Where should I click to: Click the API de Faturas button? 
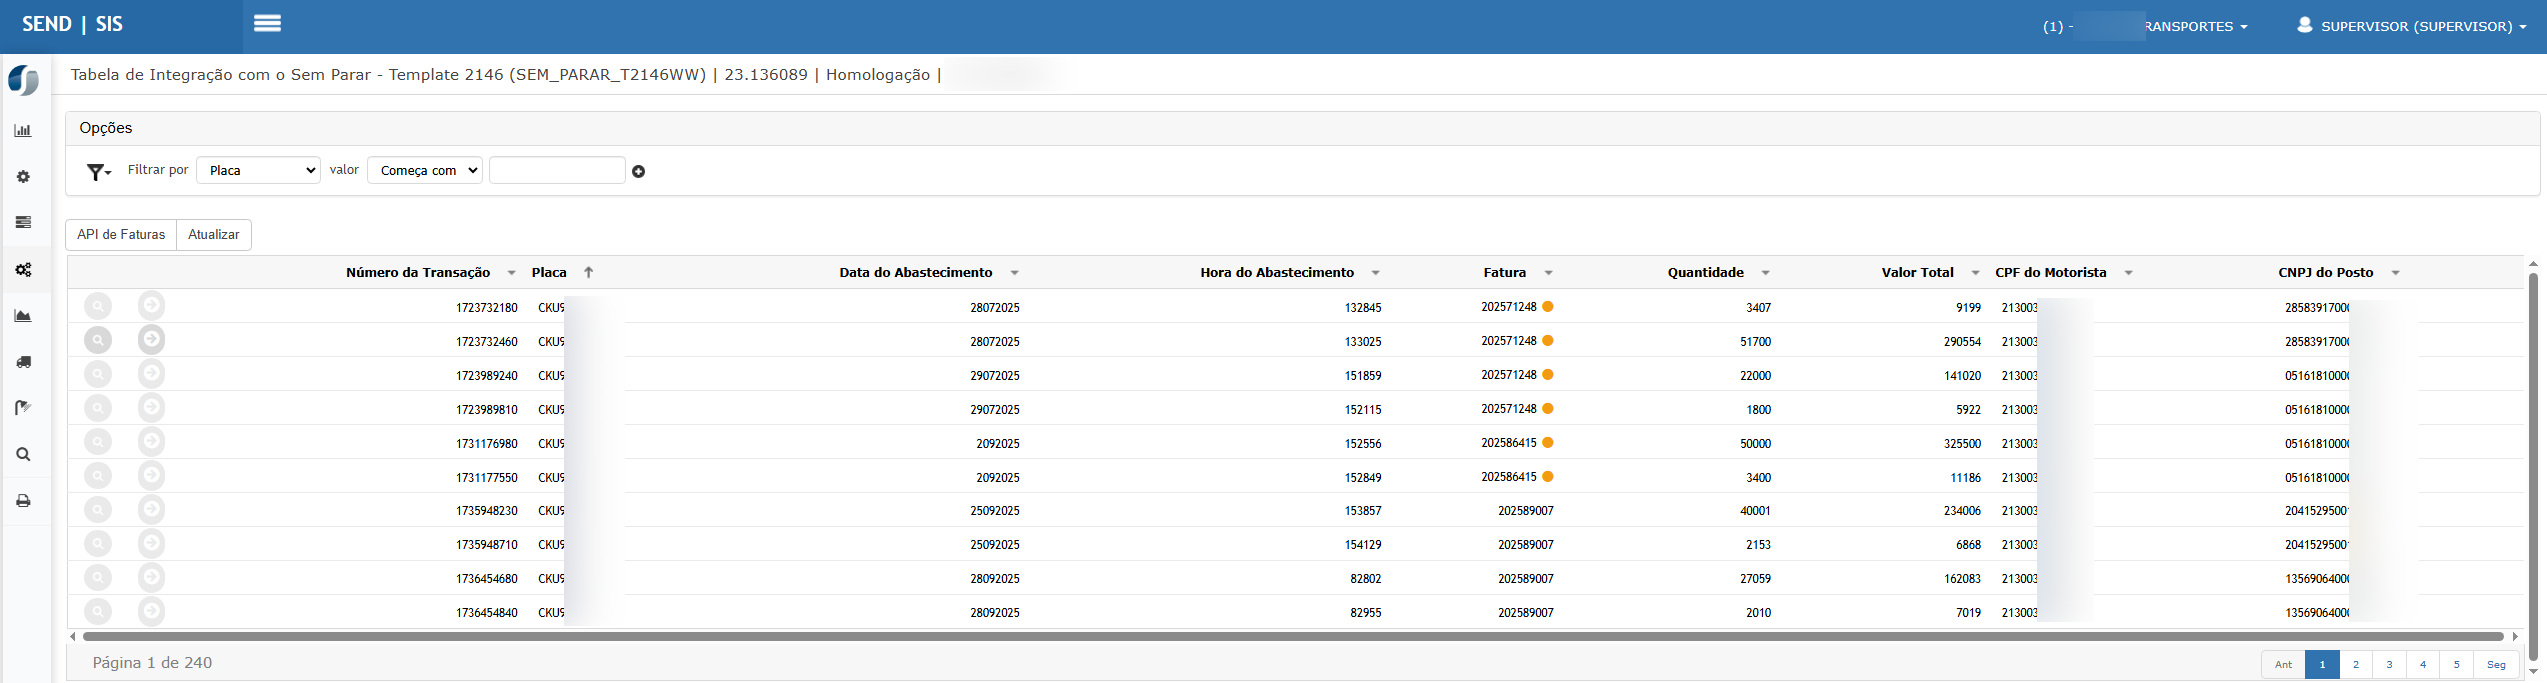point(121,235)
